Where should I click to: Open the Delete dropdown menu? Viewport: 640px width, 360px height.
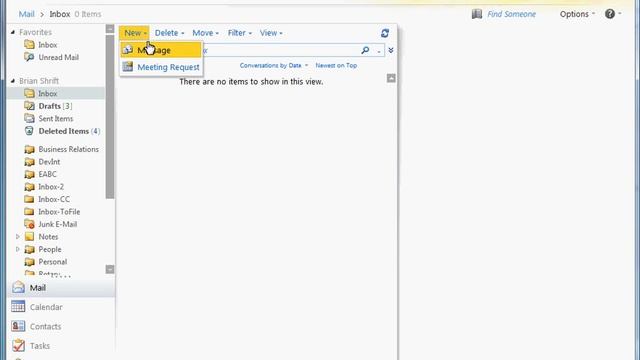[x=169, y=33]
